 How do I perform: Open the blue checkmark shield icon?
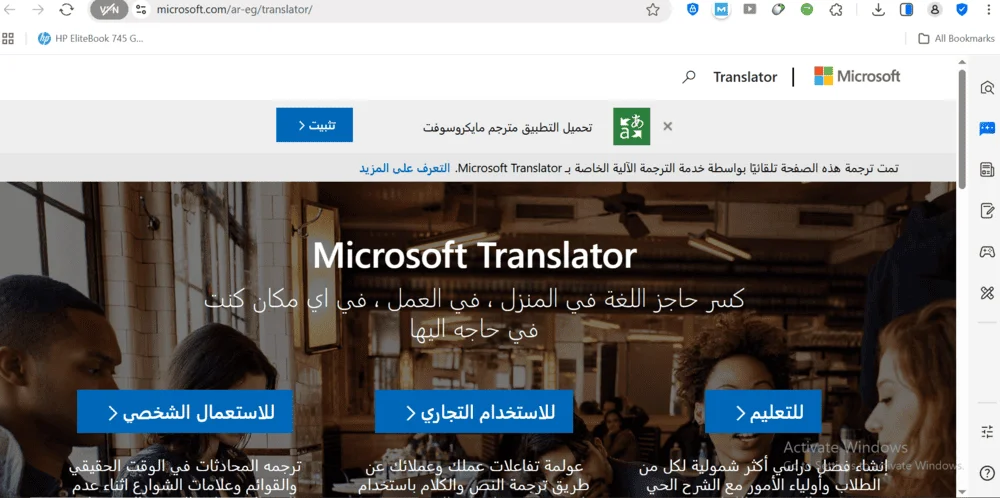[x=962, y=10]
